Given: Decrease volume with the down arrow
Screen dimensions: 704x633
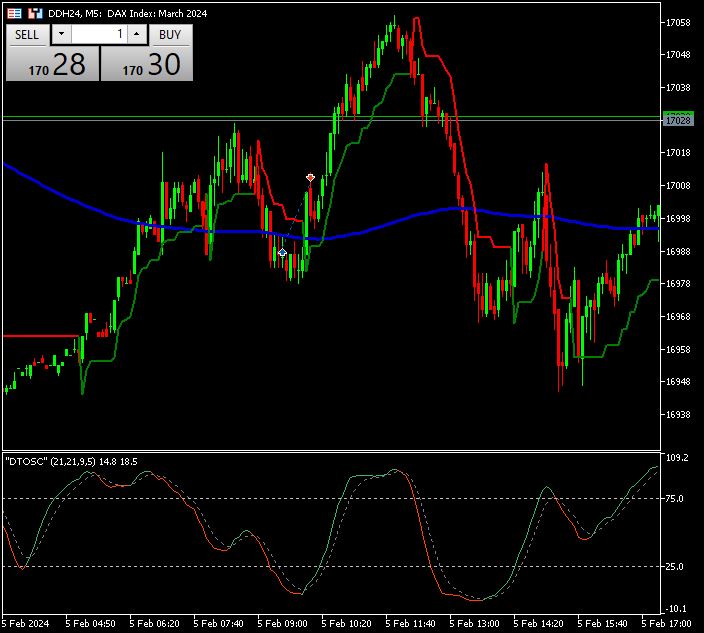Looking at the screenshot, I should (62, 34).
